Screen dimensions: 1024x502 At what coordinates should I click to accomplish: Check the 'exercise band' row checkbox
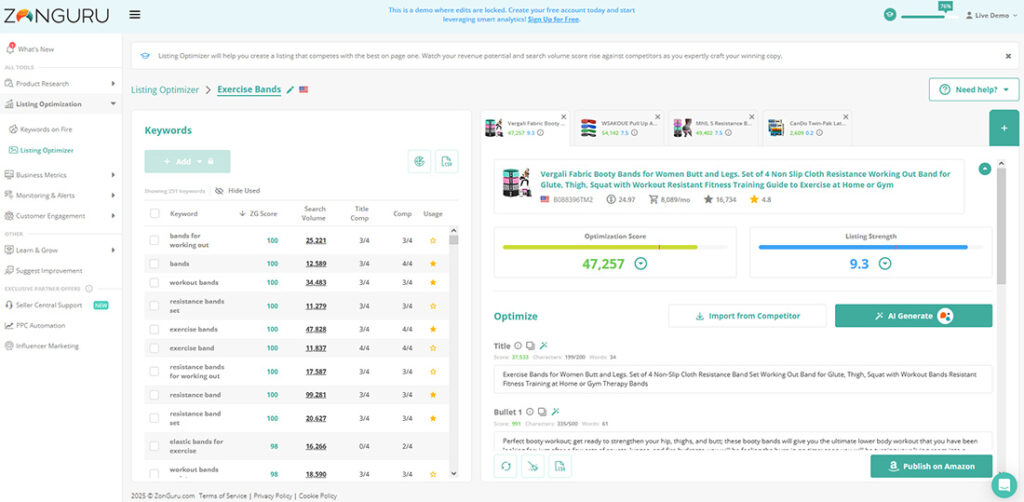pyautogui.click(x=154, y=348)
